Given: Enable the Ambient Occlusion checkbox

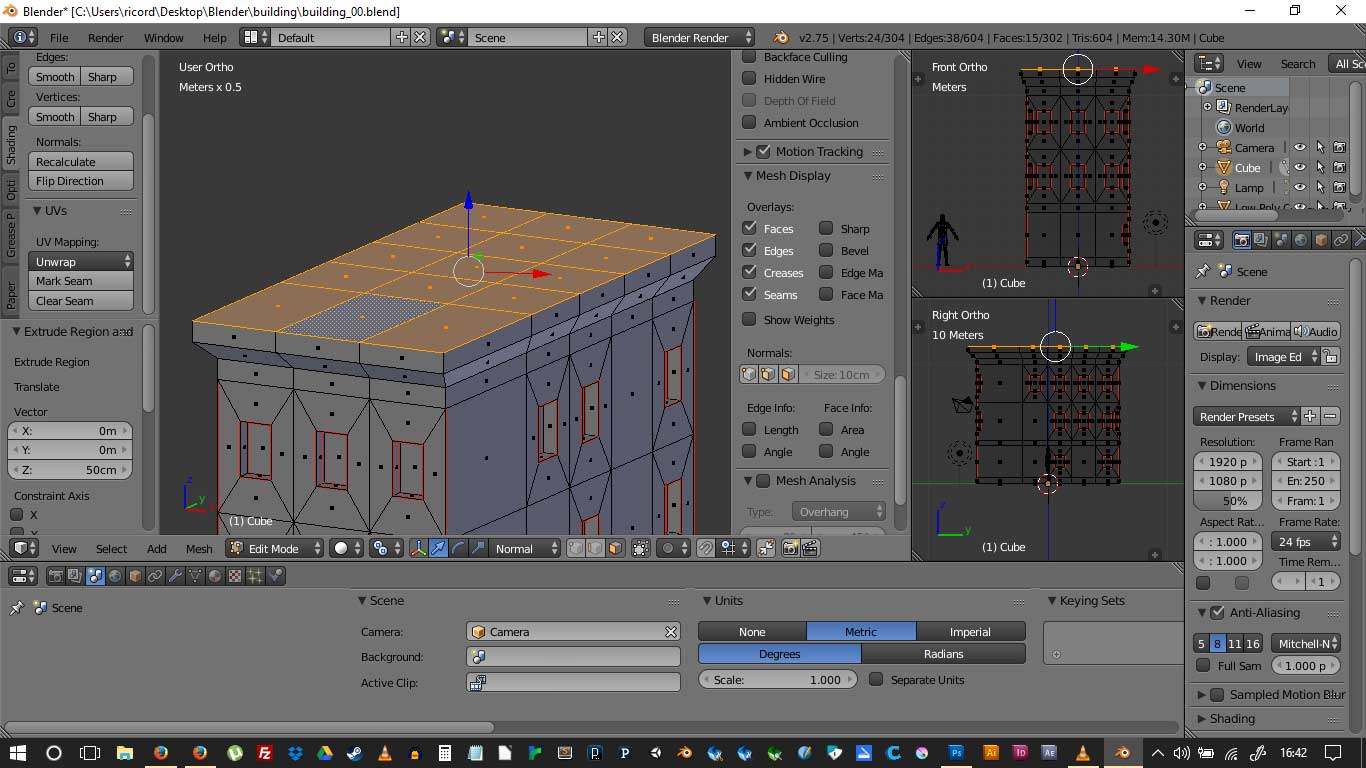Looking at the screenshot, I should click(x=749, y=123).
